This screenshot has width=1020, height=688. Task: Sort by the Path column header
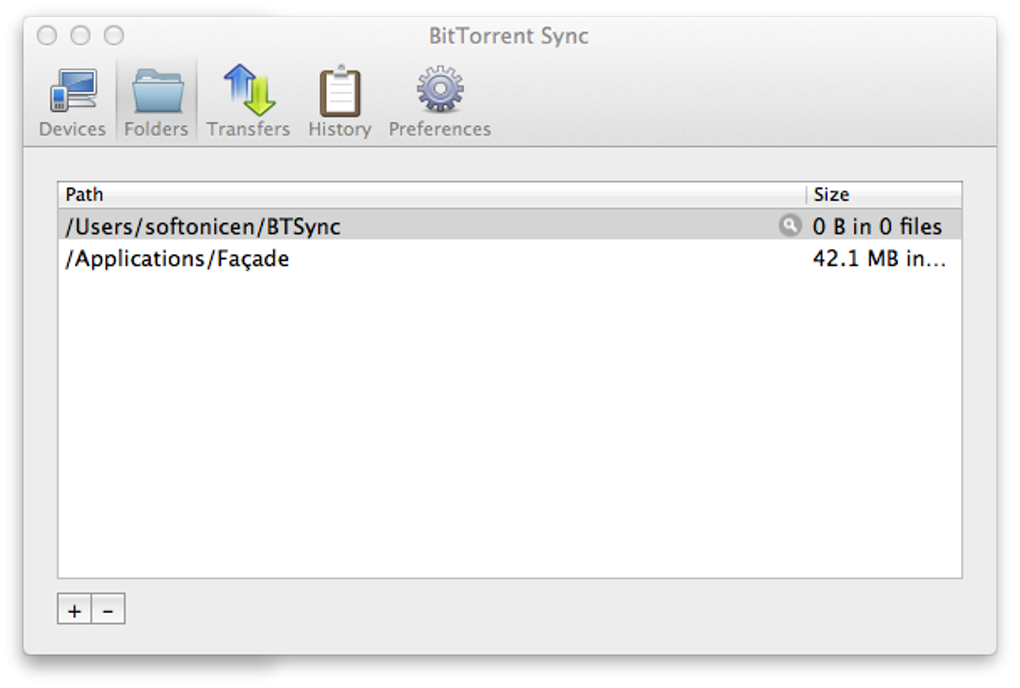pyautogui.click(x=430, y=195)
